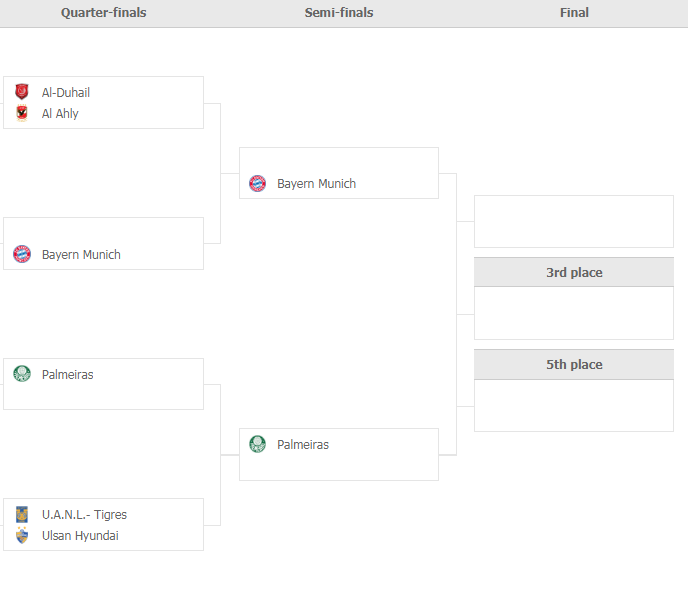Click Bayern Munich crest in semi-finals
Screen dimensions: 688x608
point(257,183)
